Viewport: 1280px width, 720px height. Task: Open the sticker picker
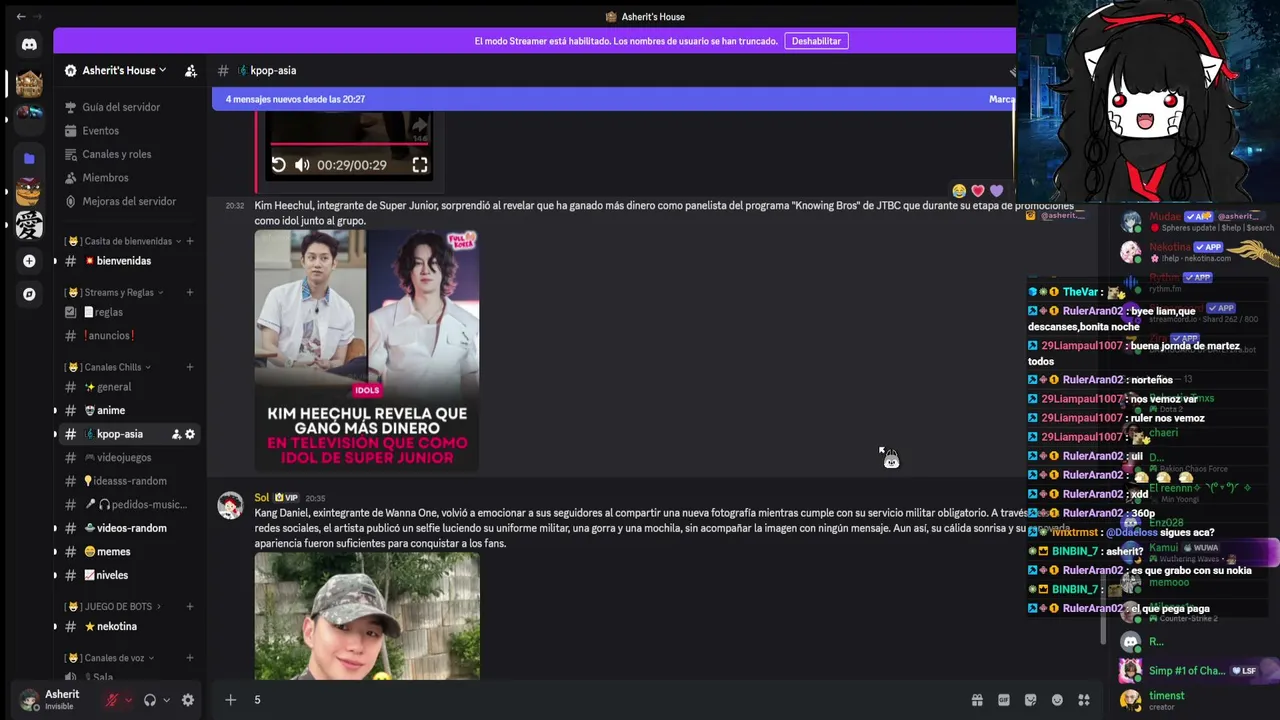pyautogui.click(x=1031, y=700)
